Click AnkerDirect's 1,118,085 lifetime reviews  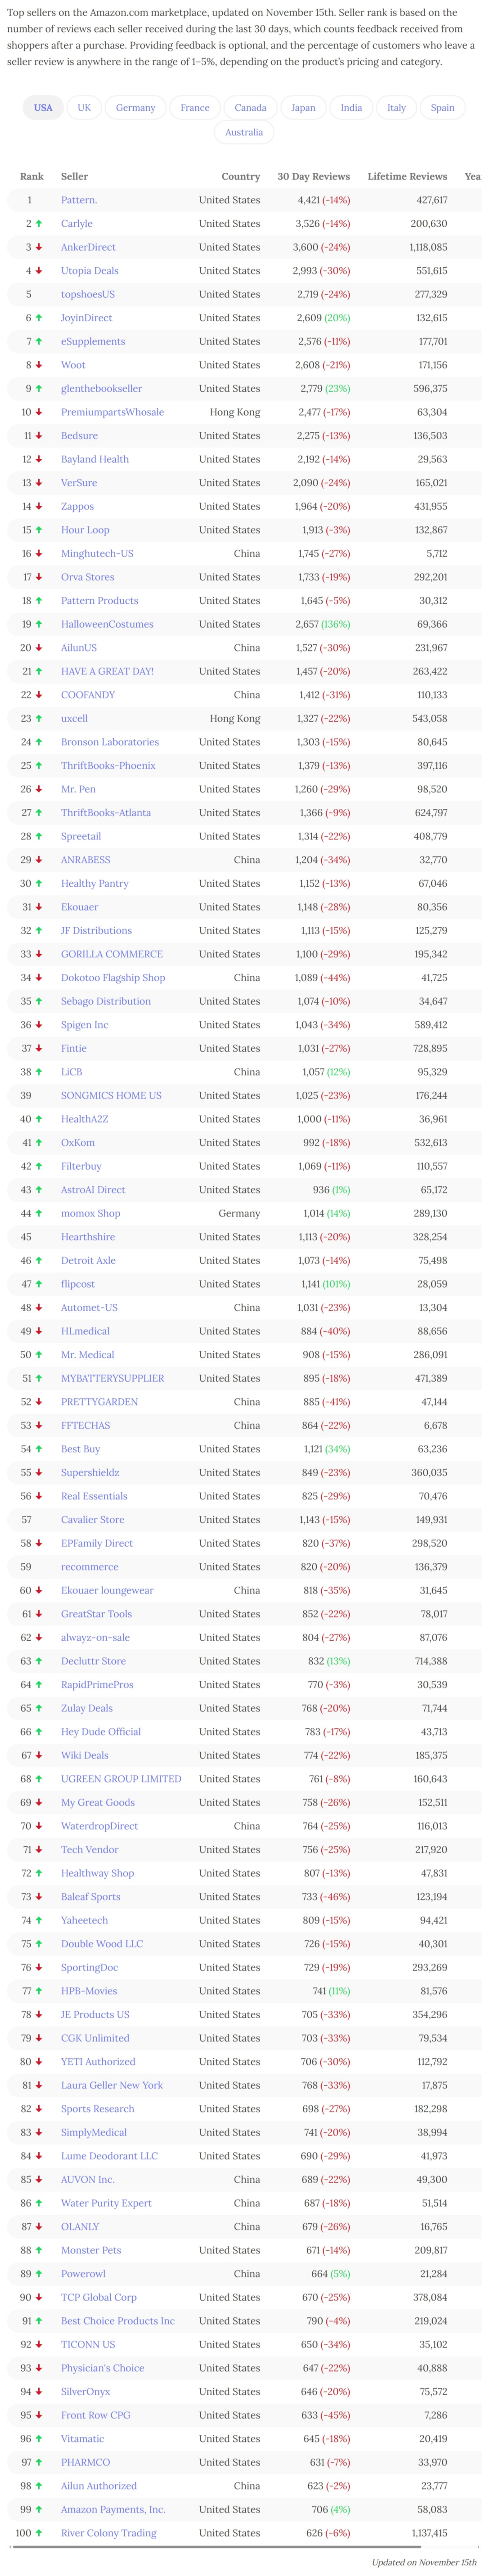[x=428, y=247]
